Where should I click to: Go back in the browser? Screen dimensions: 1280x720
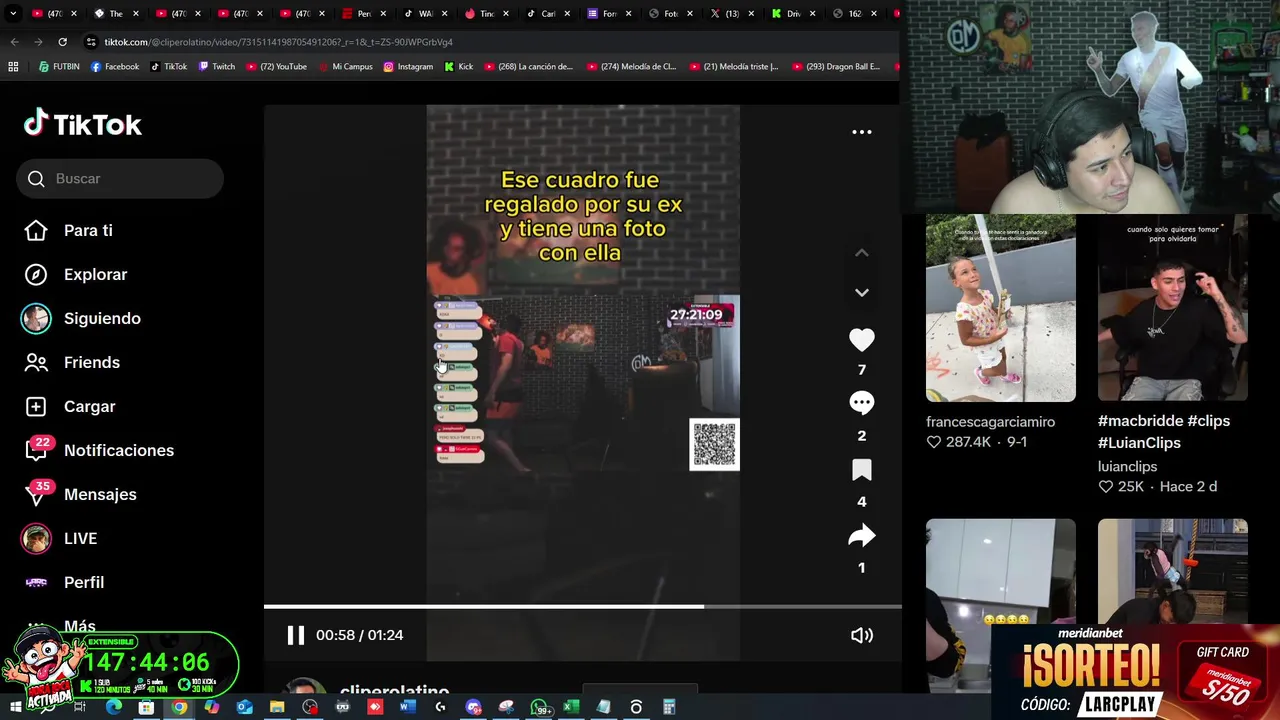[14, 42]
